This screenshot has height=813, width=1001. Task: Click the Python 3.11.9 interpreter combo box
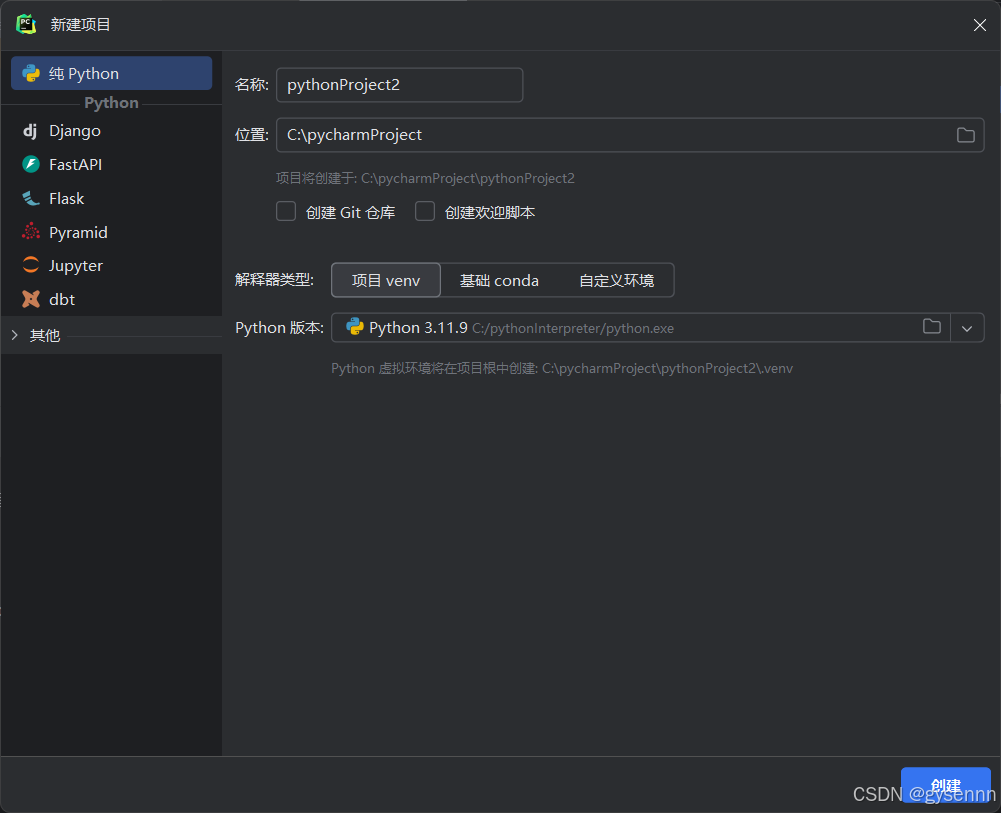tap(658, 327)
